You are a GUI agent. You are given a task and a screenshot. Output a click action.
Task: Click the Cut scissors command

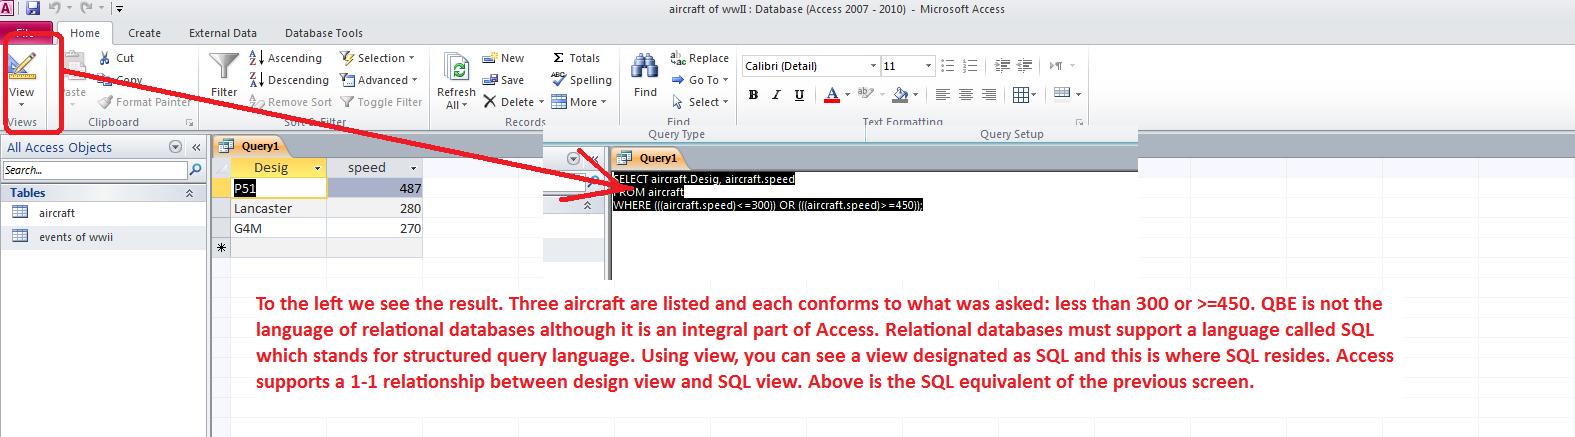point(116,58)
